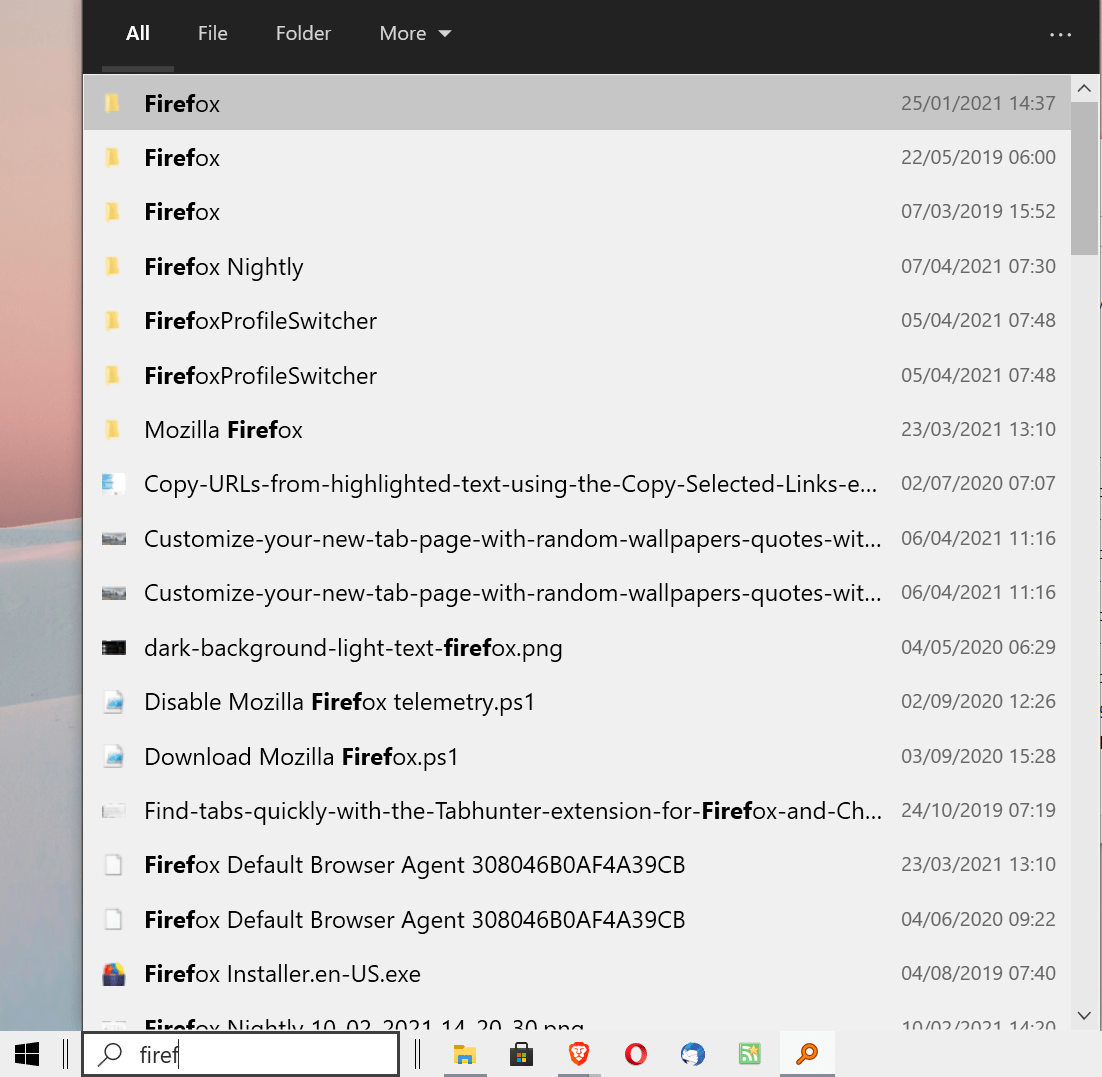Launch Brave browser from the taskbar
This screenshot has height=1077, width=1102.
coord(578,1054)
